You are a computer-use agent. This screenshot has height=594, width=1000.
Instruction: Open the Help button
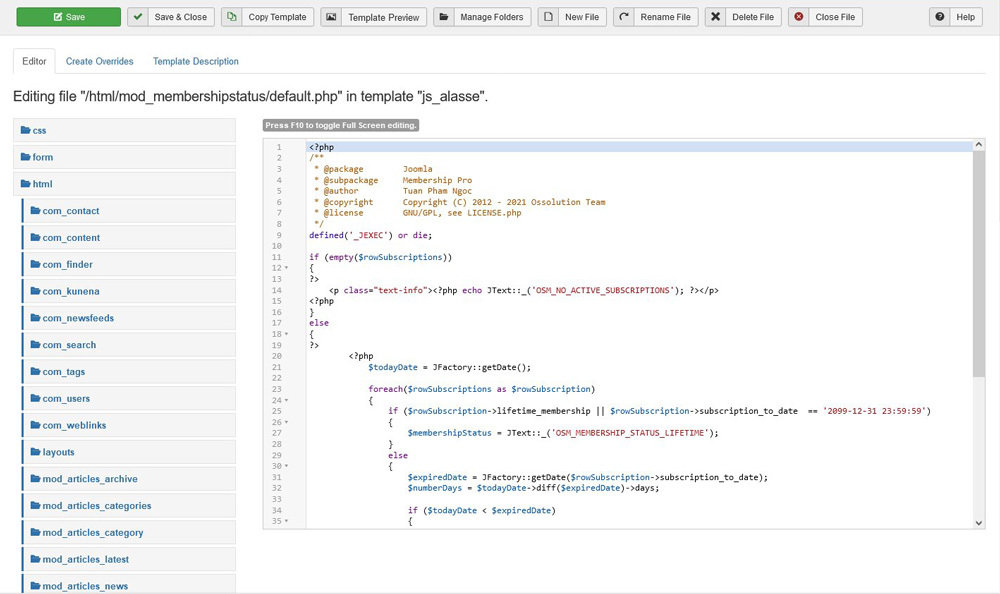pyautogui.click(x=955, y=17)
